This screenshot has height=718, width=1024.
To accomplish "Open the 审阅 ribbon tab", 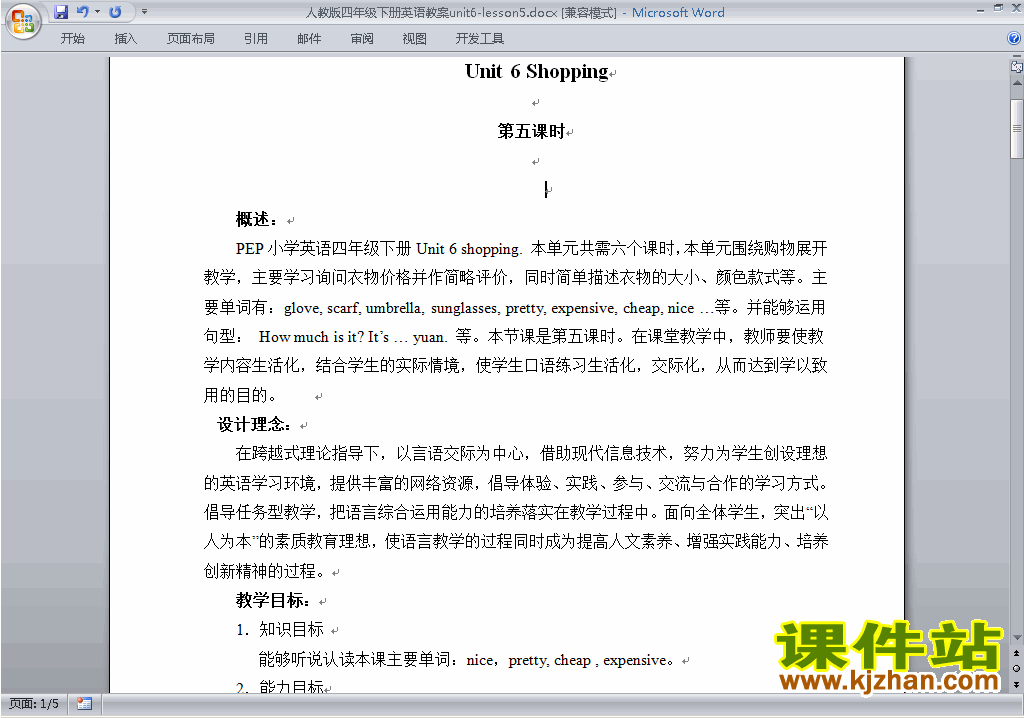I will pos(362,39).
